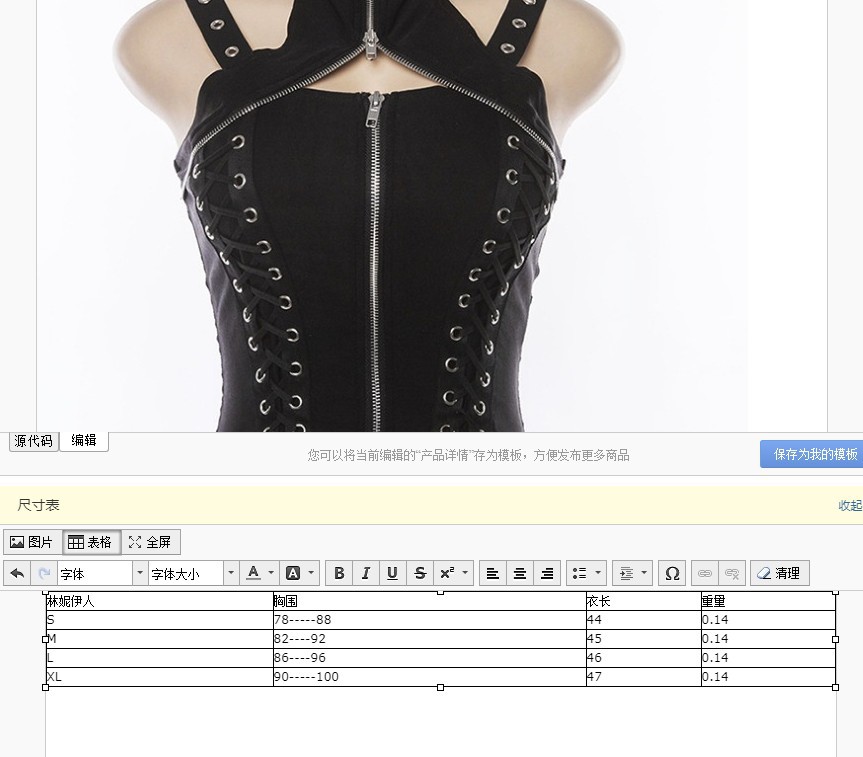Screen dimensions: 863x757
Task: Click the 清理 clear formatting button
Action: point(779,574)
